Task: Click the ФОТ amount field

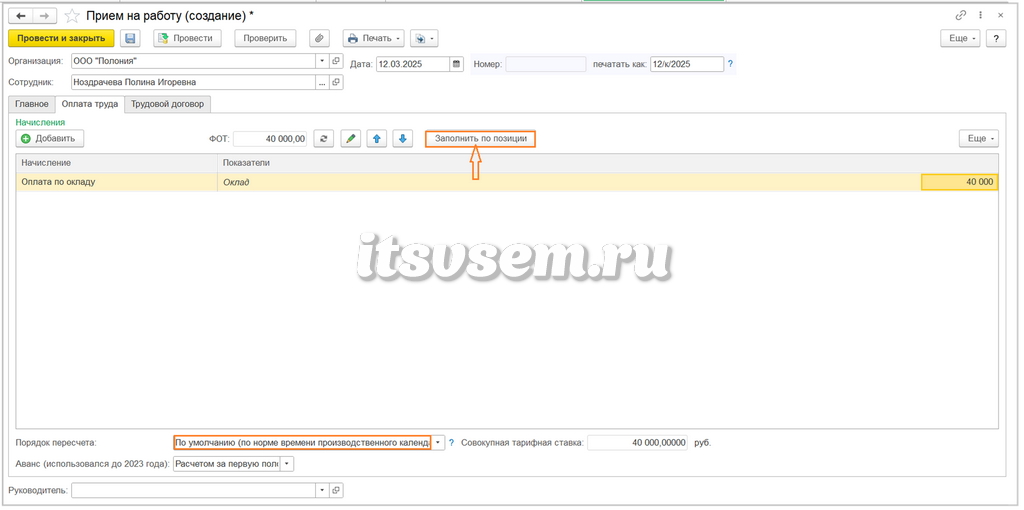Action: (270, 138)
